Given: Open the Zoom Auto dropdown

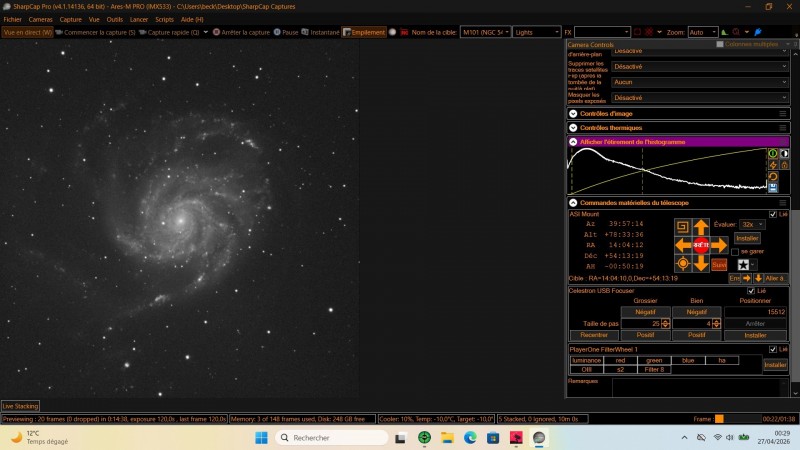Looking at the screenshot, I should click(702, 32).
